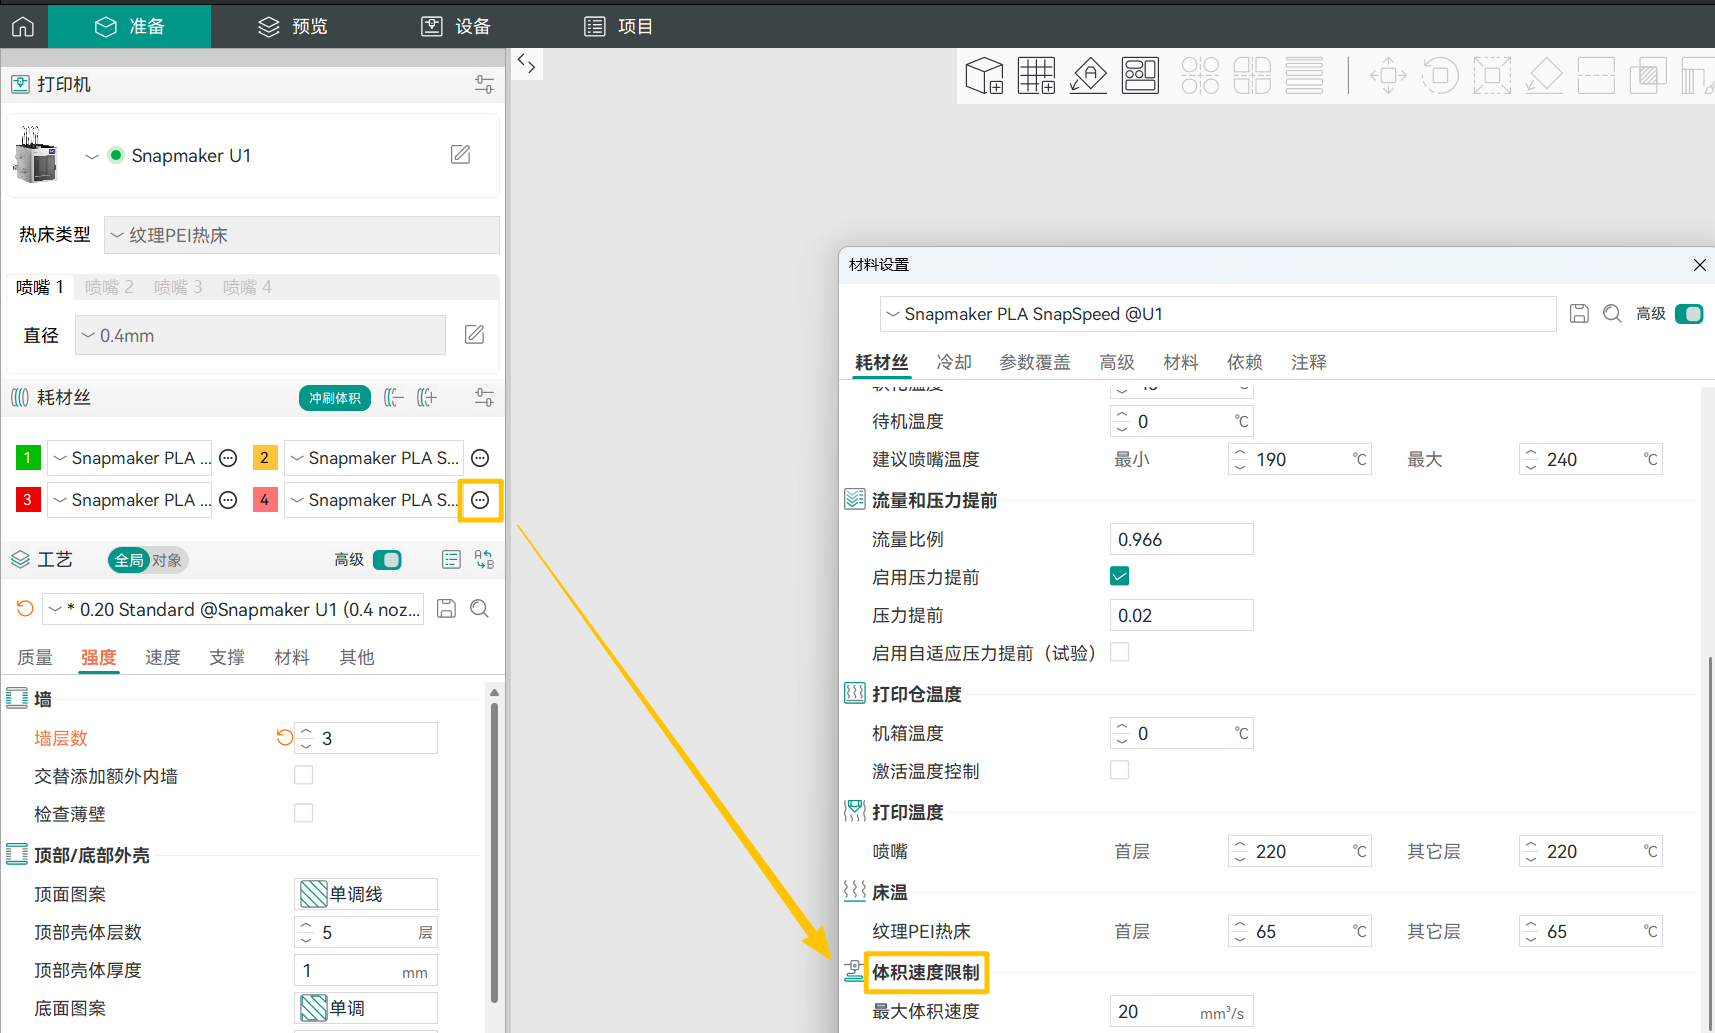
Task: Click the flushing volumes button
Action: [335, 398]
